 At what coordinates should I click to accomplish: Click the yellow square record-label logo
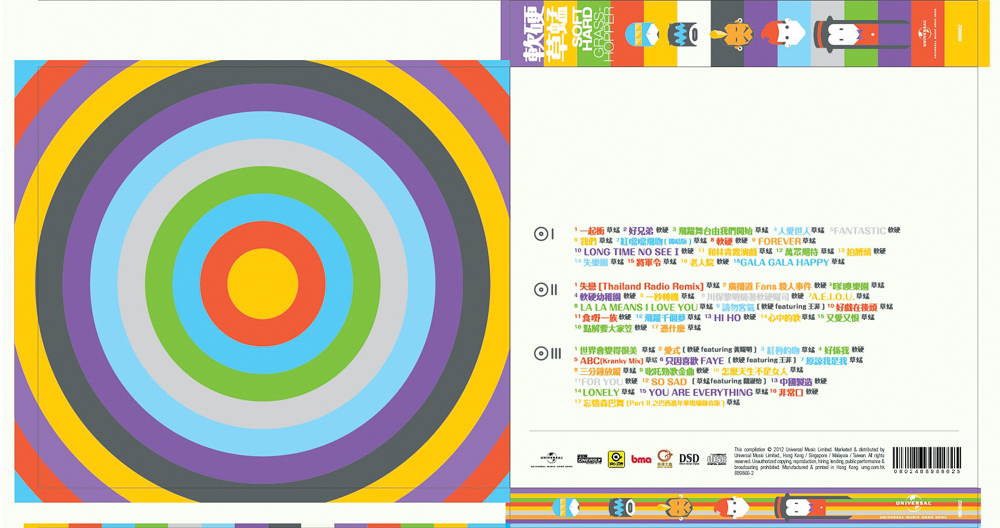[616, 459]
